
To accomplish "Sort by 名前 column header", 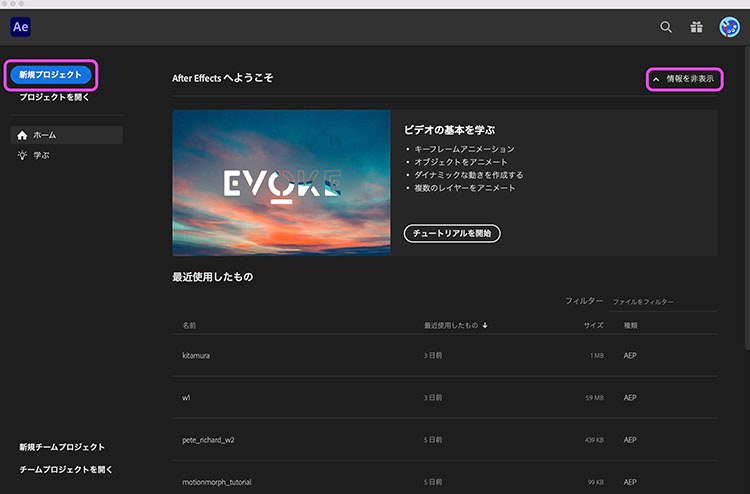I will coord(189,325).
